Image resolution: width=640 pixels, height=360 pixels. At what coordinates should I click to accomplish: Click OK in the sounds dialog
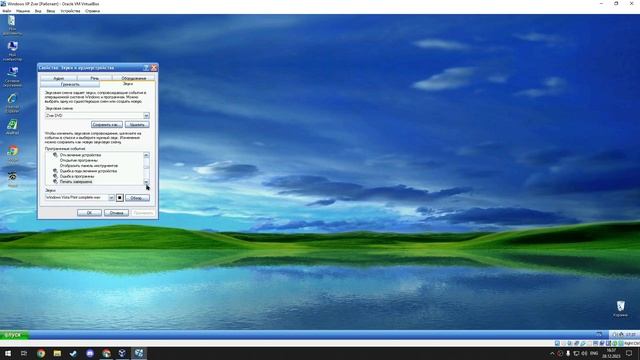pyautogui.click(x=89, y=213)
